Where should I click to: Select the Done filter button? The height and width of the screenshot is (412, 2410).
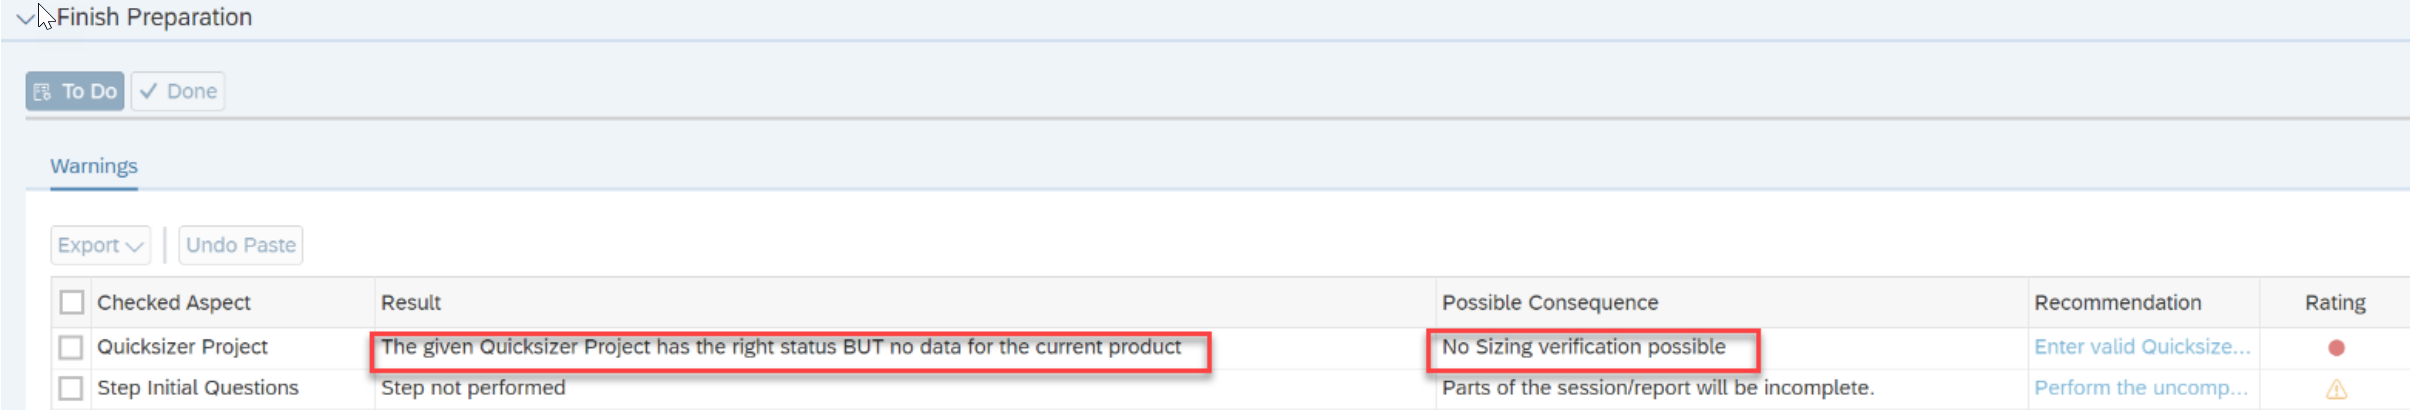(178, 91)
